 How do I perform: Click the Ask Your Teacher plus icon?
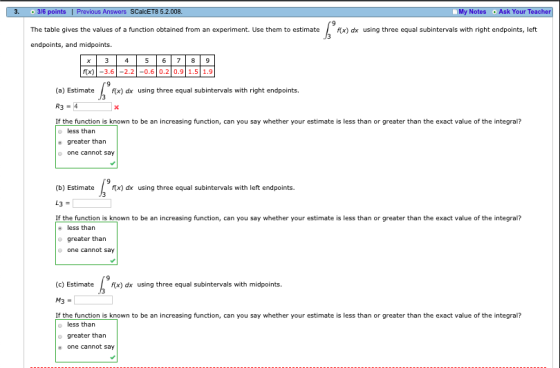494,12
